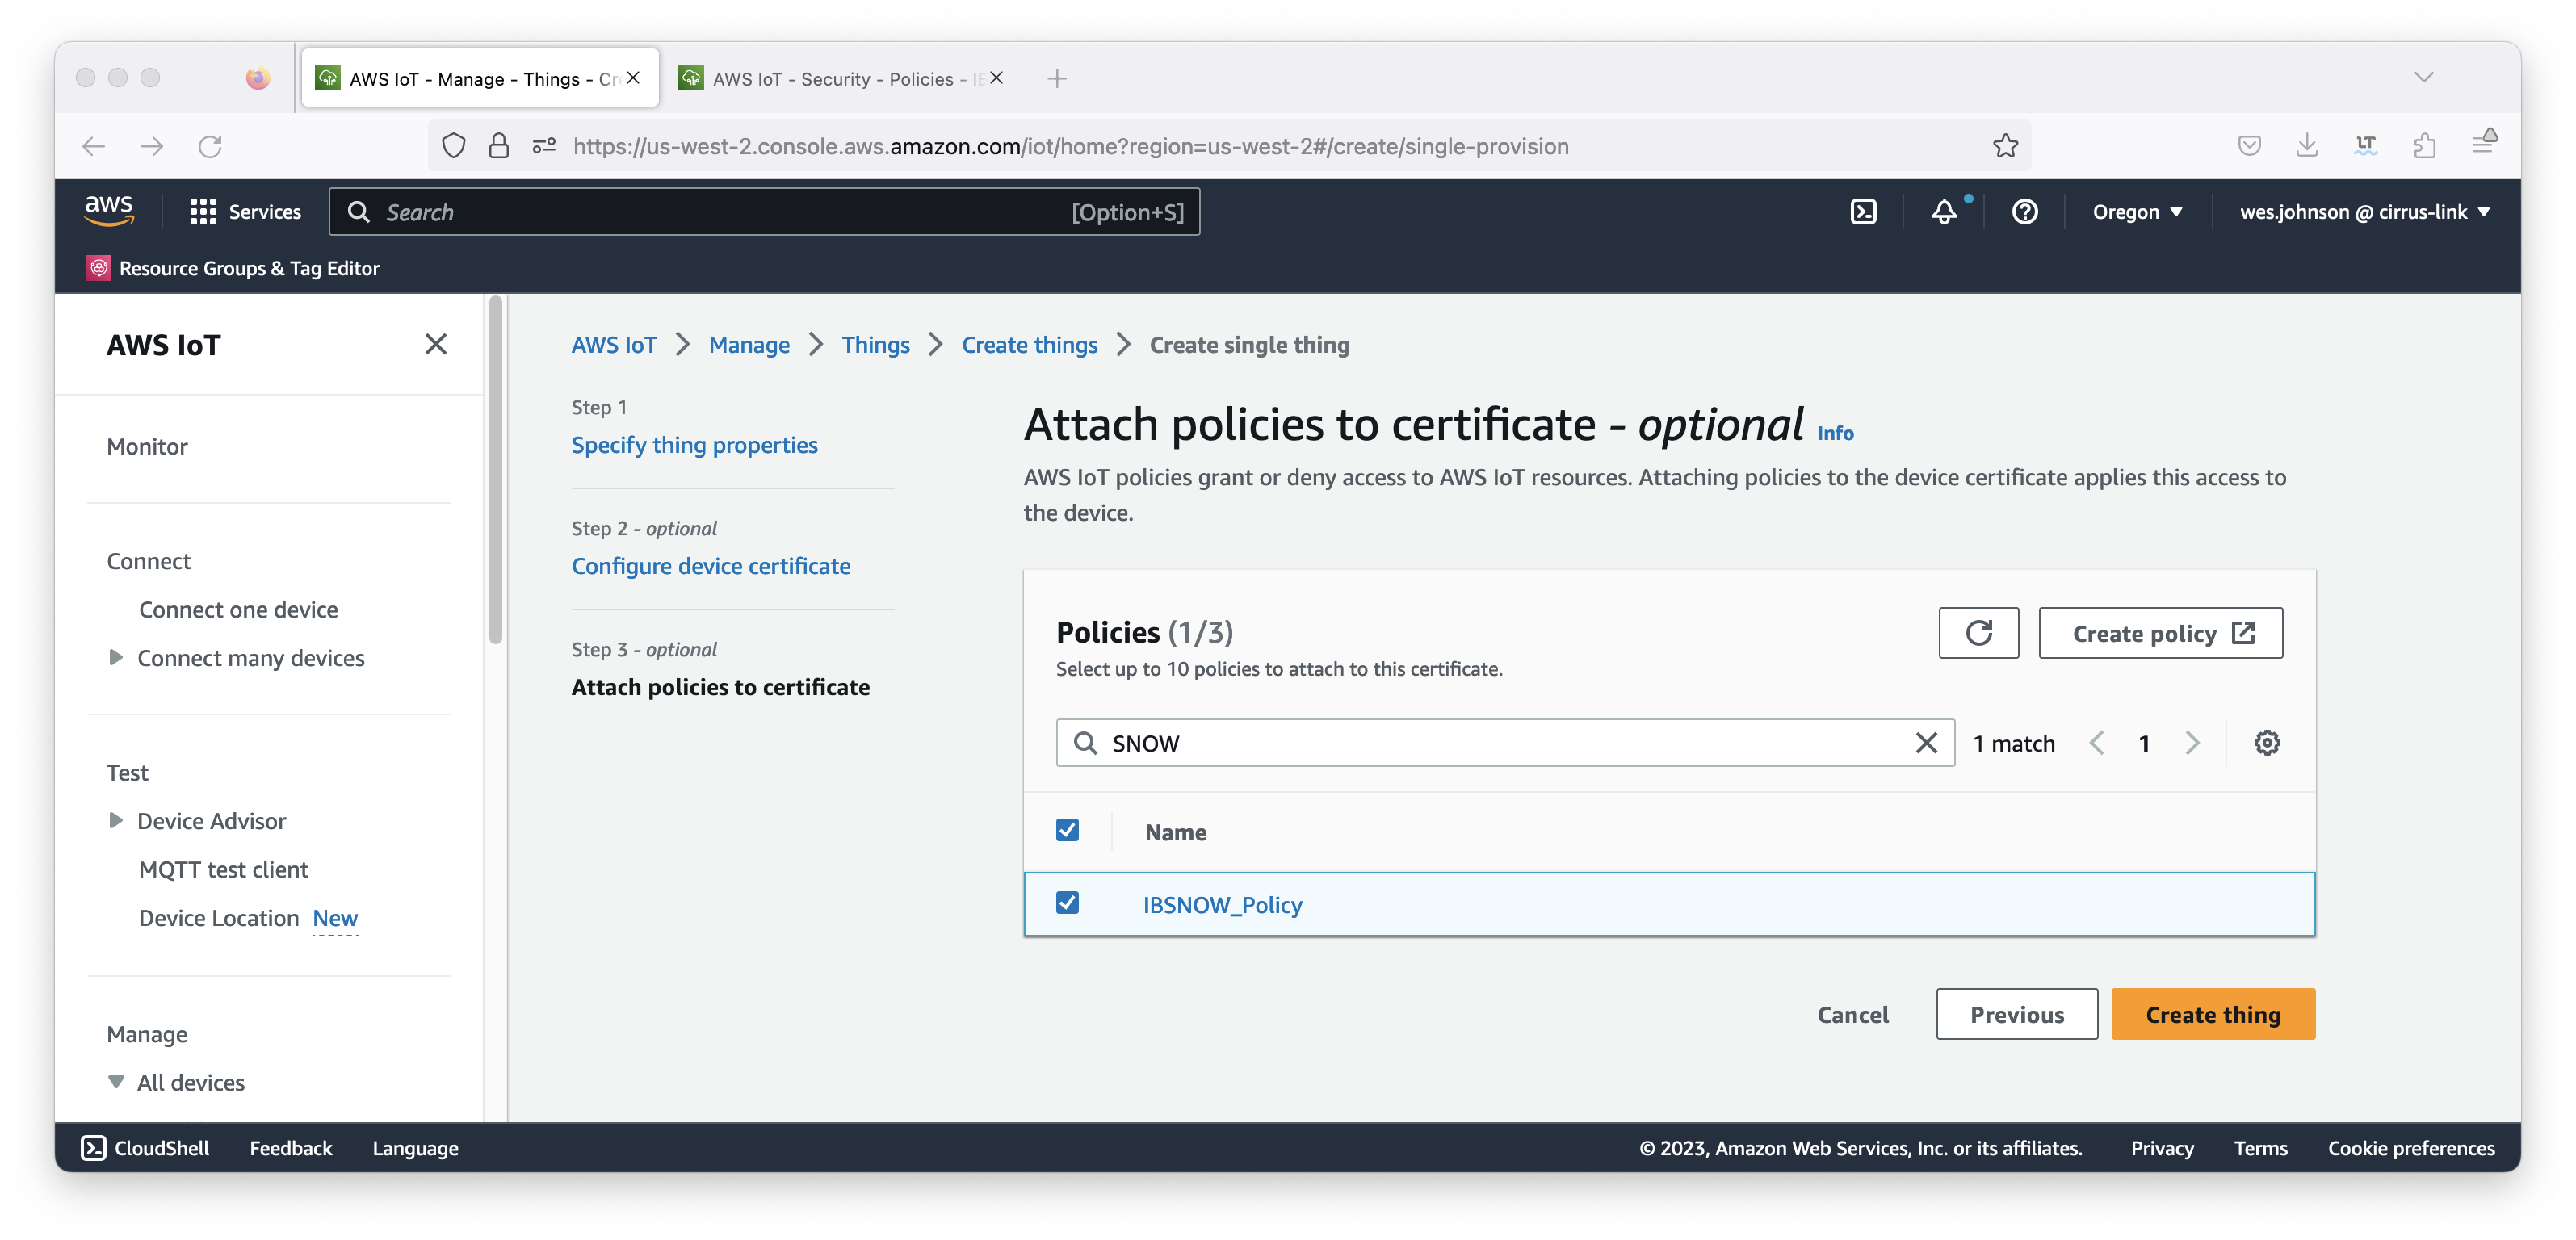Close the AWS IoT Policies tab
Image resolution: width=2576 pixels, height=1240 pixels.
996,78
